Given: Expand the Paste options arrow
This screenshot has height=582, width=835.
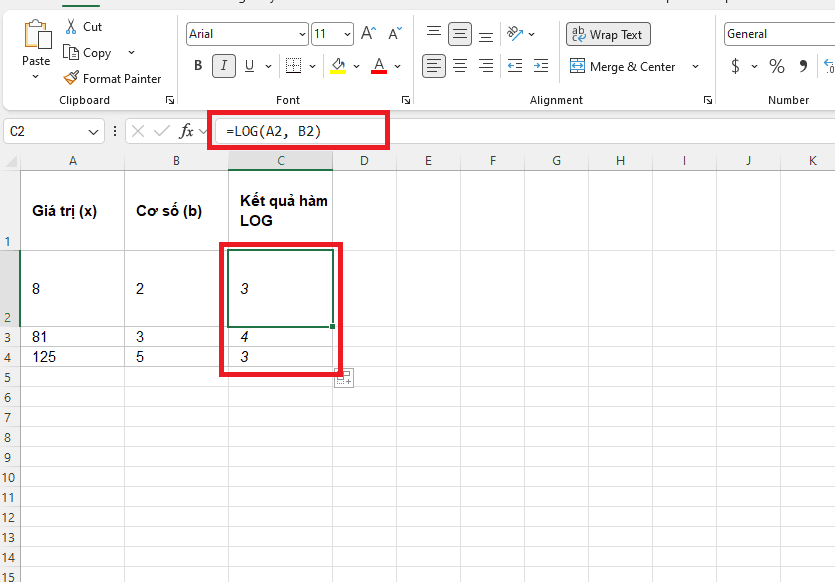Looking at the screenshot, I should coord(36,77).
